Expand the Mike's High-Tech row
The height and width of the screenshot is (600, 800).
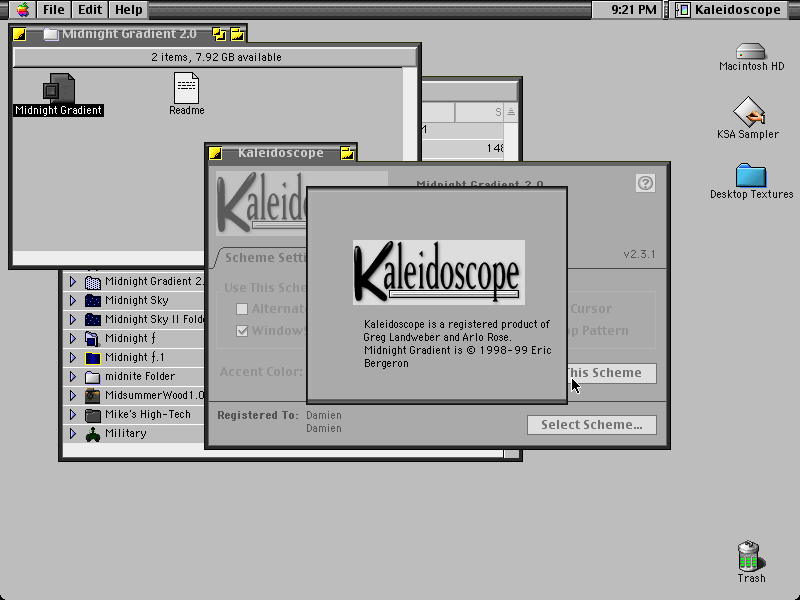(x=72, y=414)
